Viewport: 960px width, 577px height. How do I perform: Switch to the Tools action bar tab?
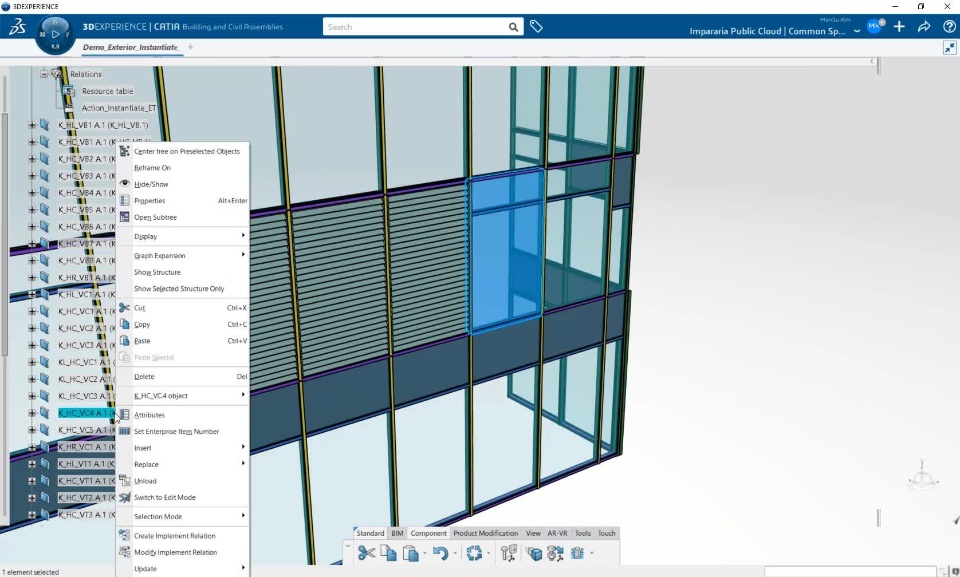click(583, 533)
